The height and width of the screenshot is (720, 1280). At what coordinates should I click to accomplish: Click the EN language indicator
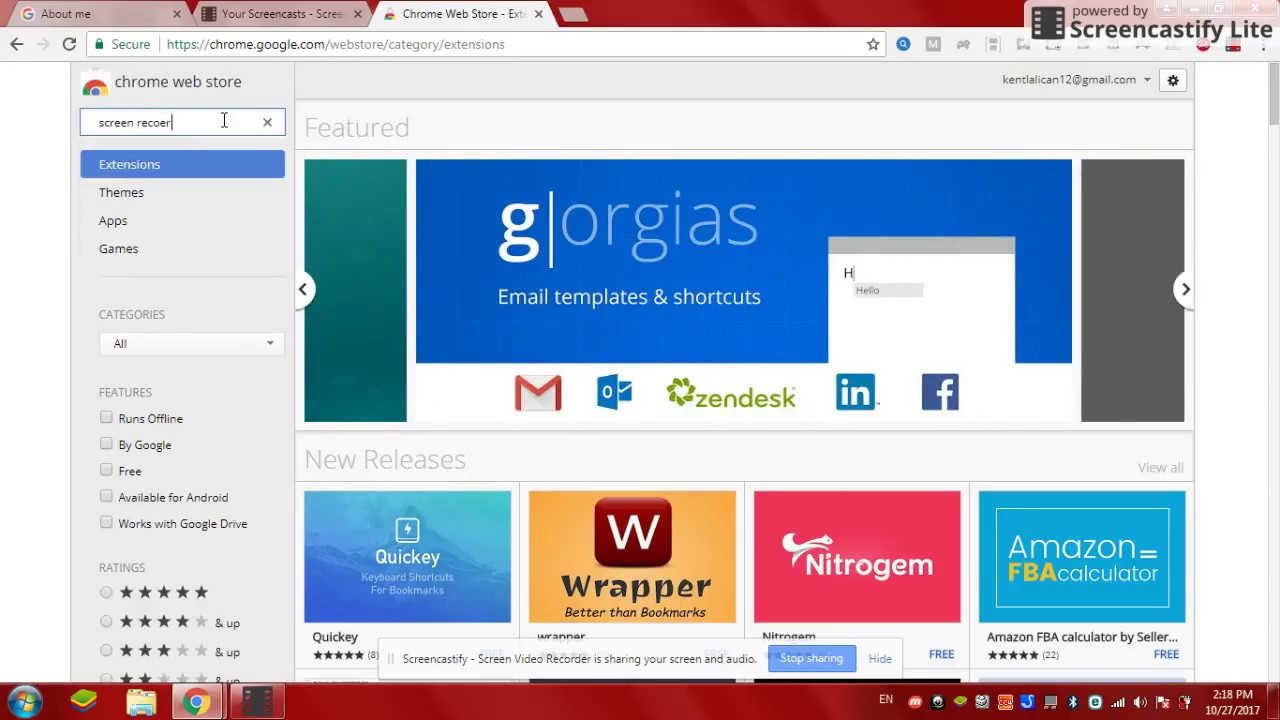pos(886,700)
